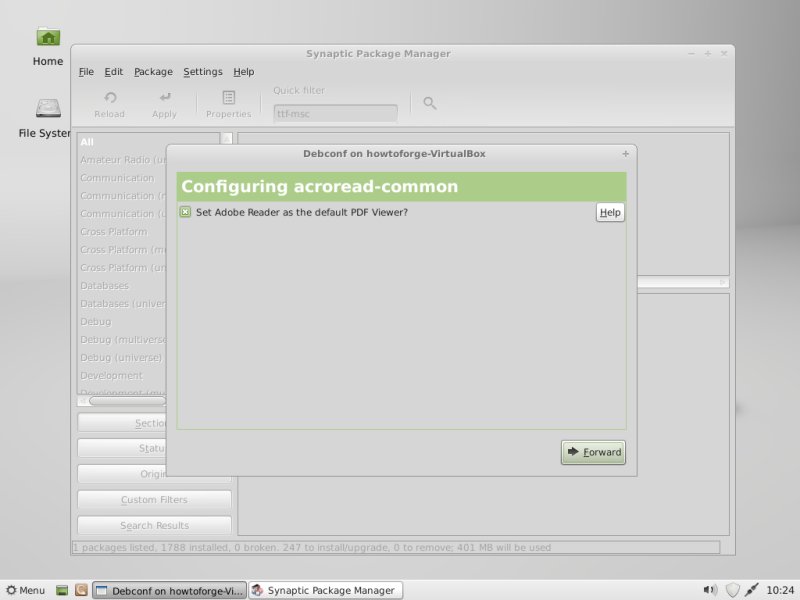Click the Synaptic window maximize icon
Screen dimensions: 800x600
[x=708, y=54]
